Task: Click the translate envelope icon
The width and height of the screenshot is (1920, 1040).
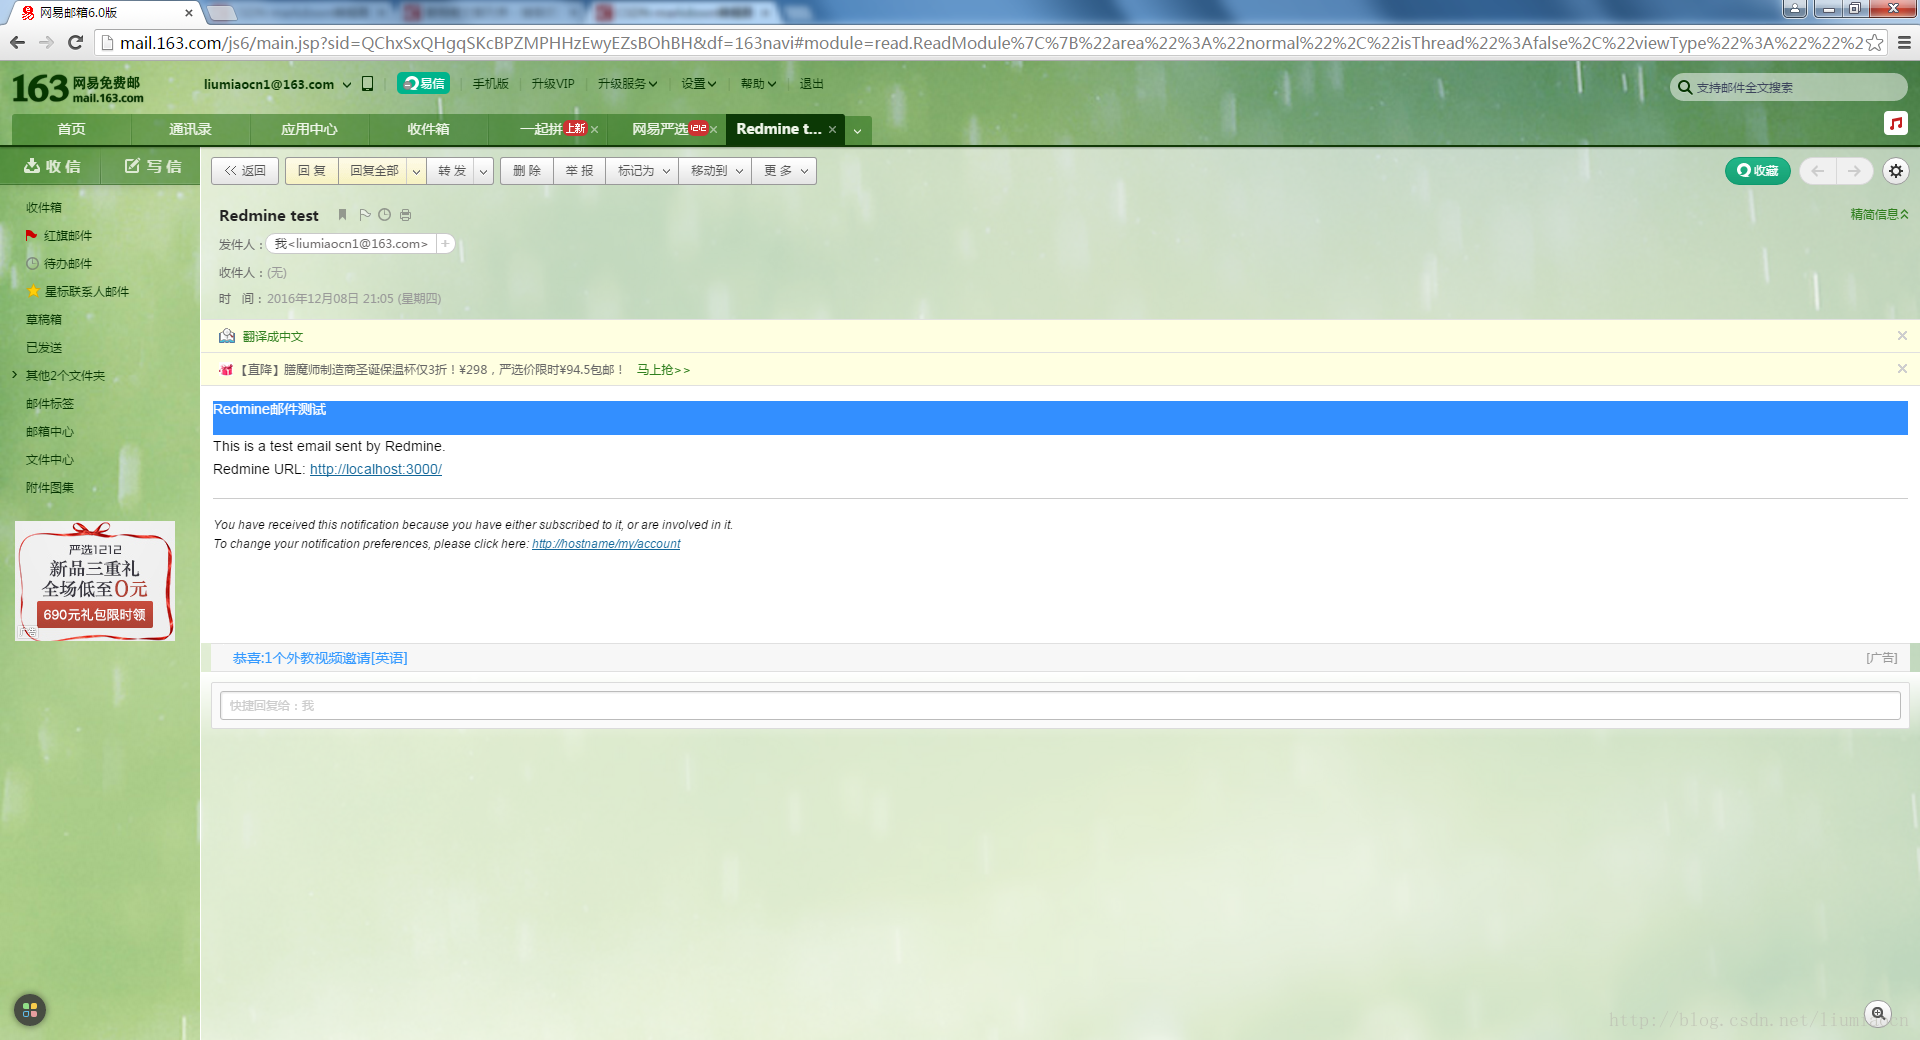Action: click(x=227, y=336)
